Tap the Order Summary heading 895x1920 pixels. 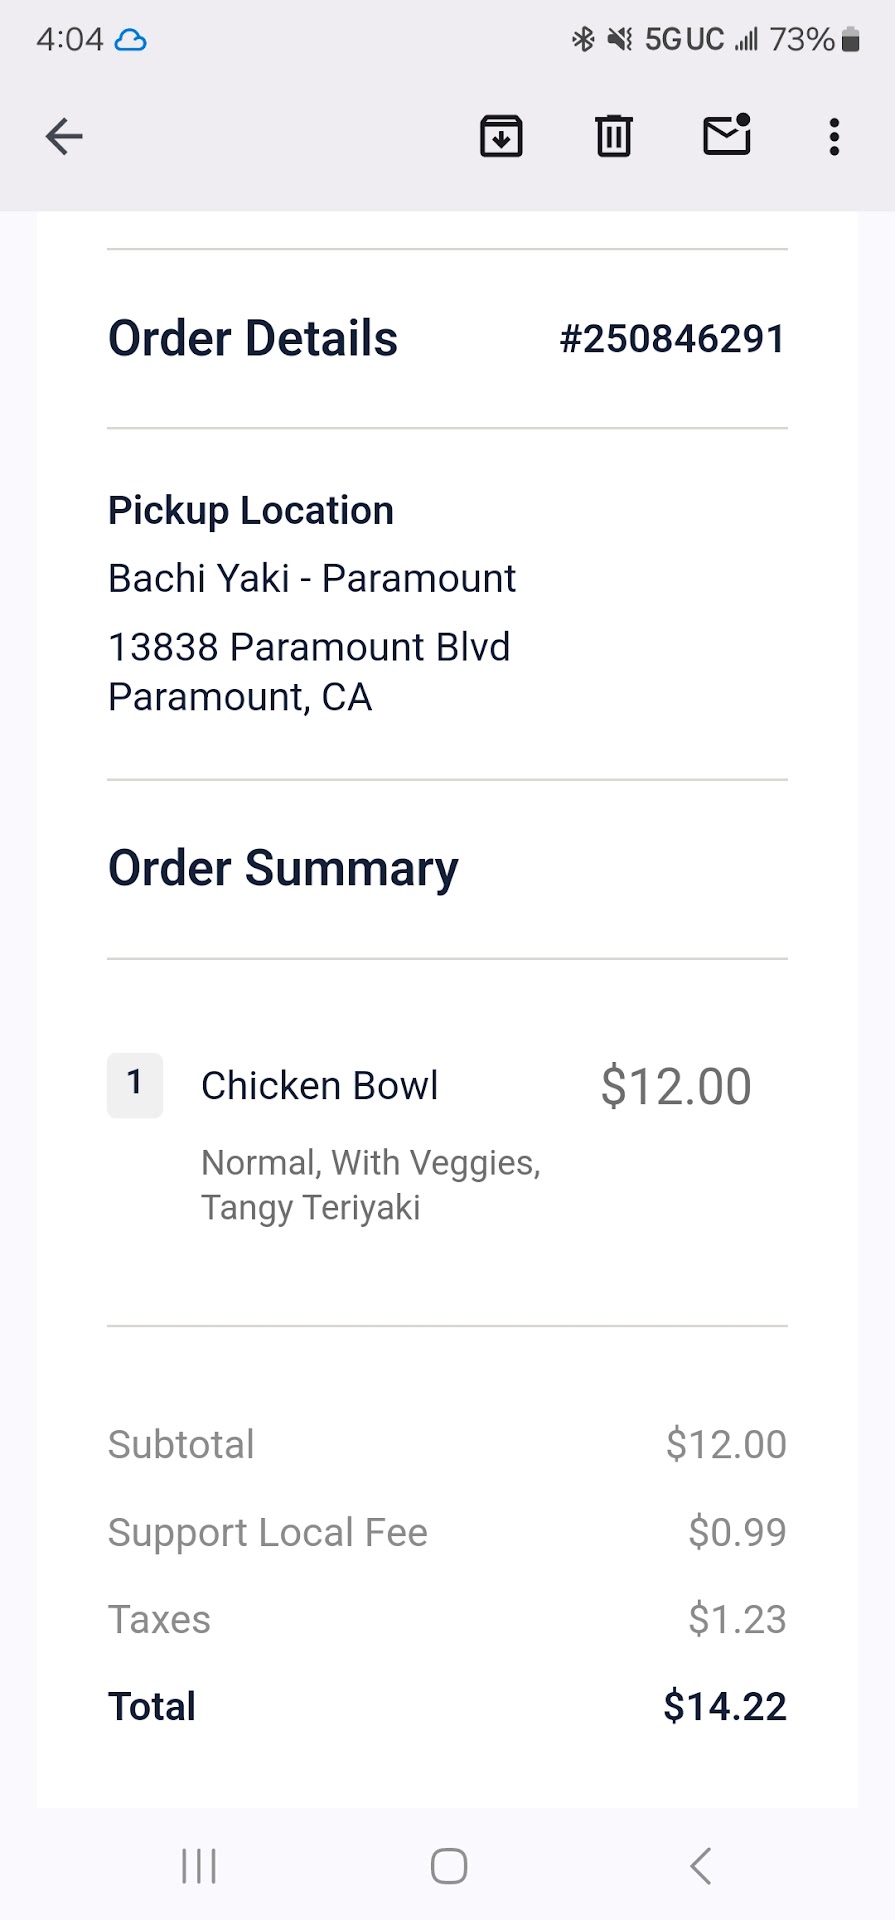point(283,868)
